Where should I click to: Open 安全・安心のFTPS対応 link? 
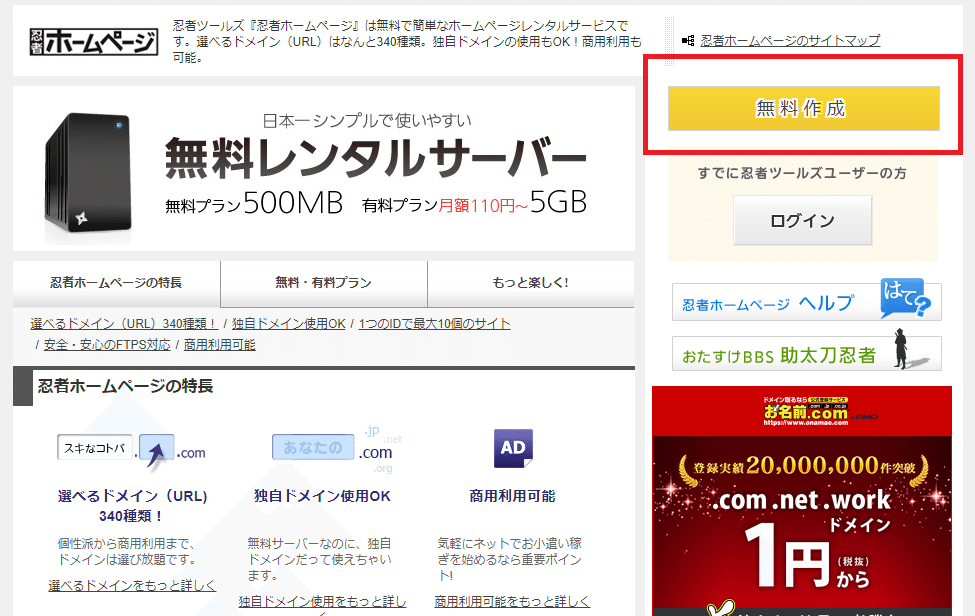(x=107, y=345)
